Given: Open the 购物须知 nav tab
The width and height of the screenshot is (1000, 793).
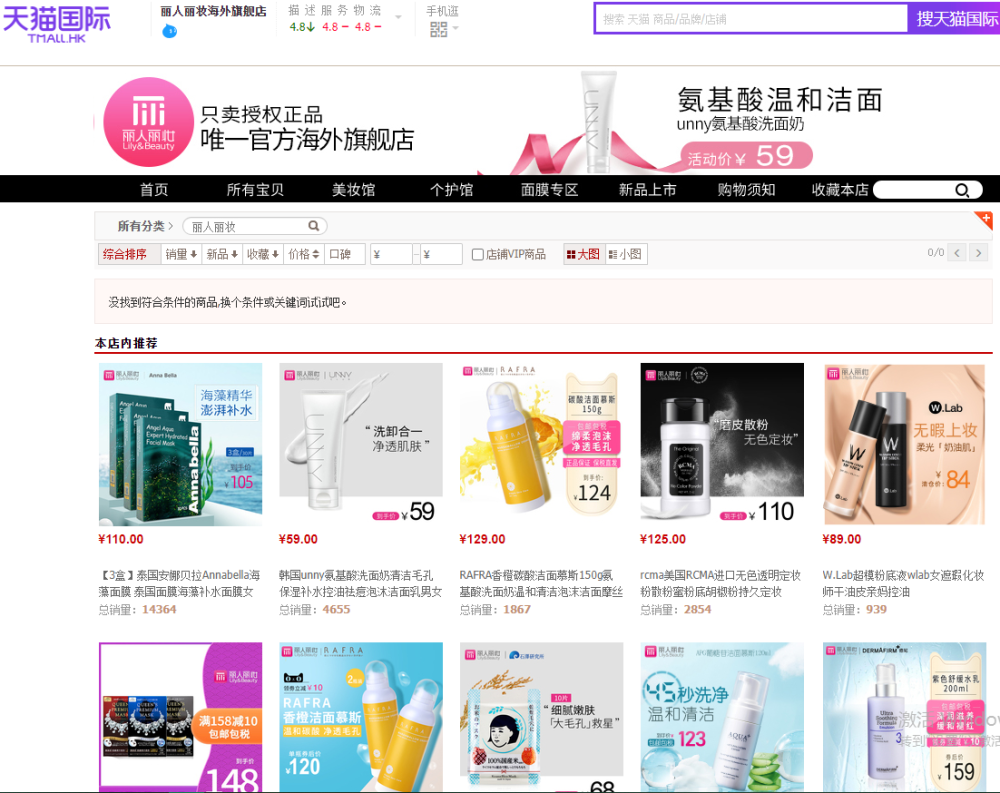Looking at the screenshot, I should tap(746, 189).
